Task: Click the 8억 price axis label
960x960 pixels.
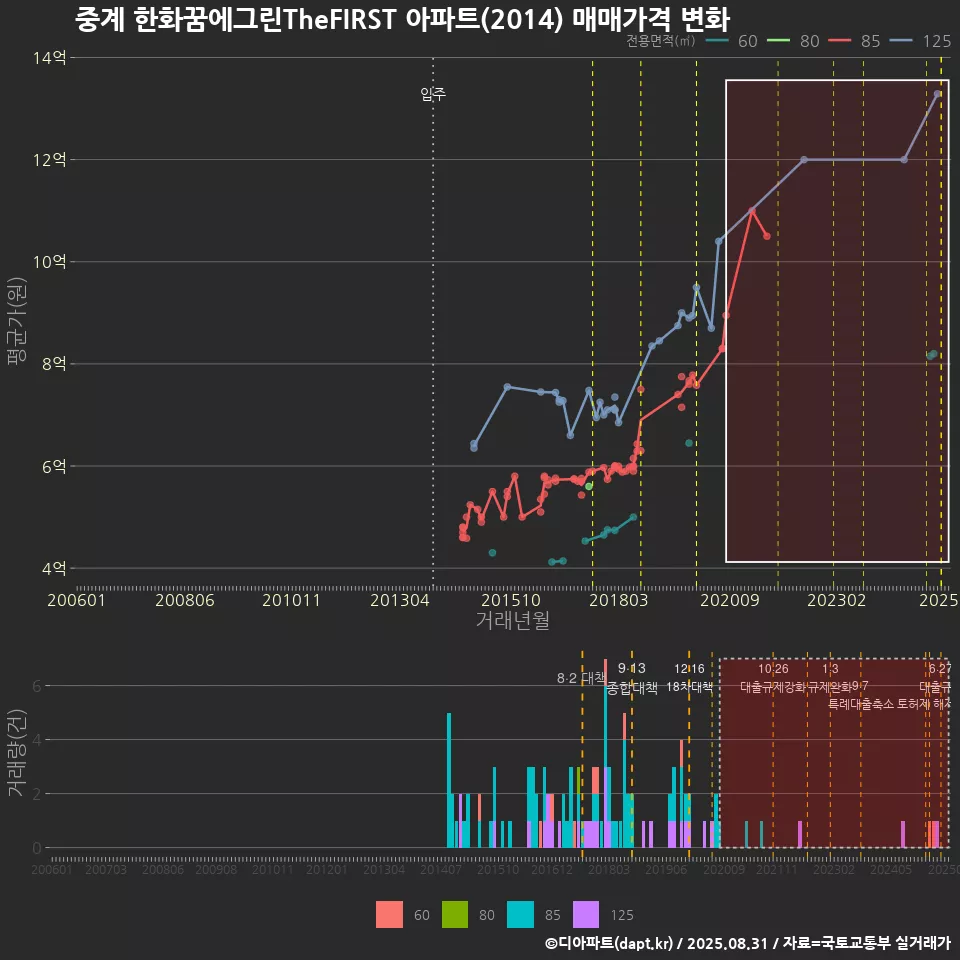Action: [54, 364]
